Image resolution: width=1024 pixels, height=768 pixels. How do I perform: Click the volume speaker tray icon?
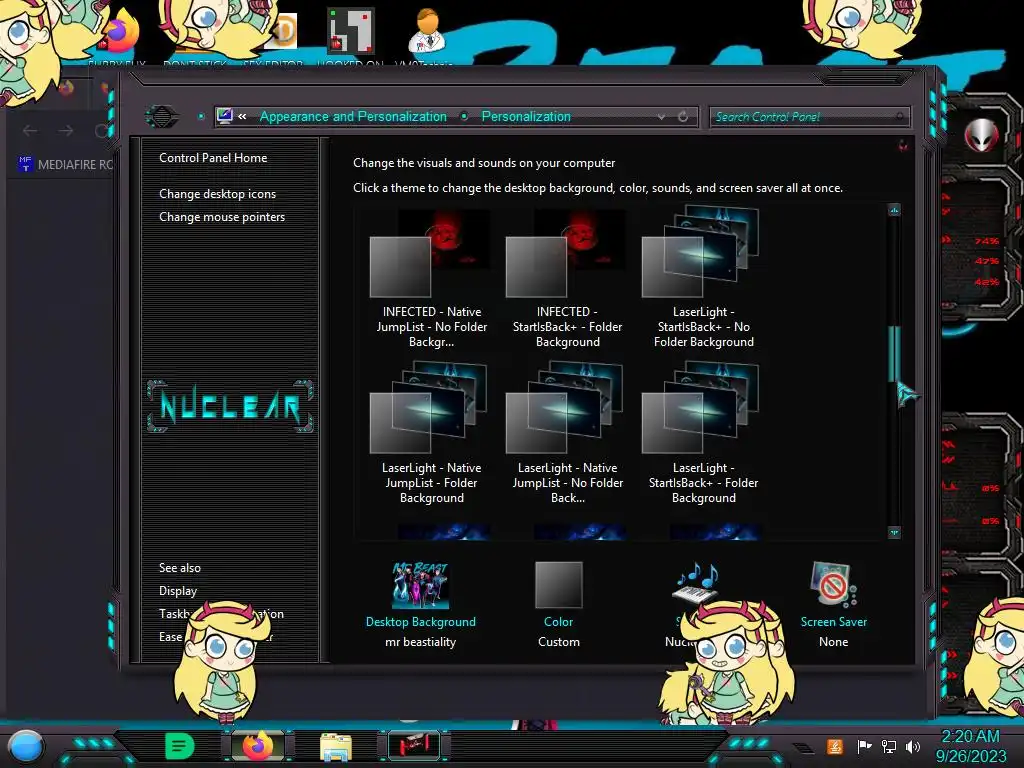(913, 746)
